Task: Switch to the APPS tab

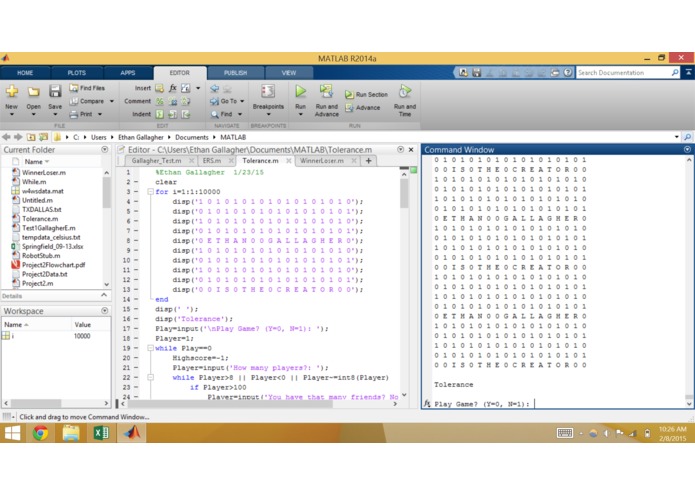Action: [128, 73]
